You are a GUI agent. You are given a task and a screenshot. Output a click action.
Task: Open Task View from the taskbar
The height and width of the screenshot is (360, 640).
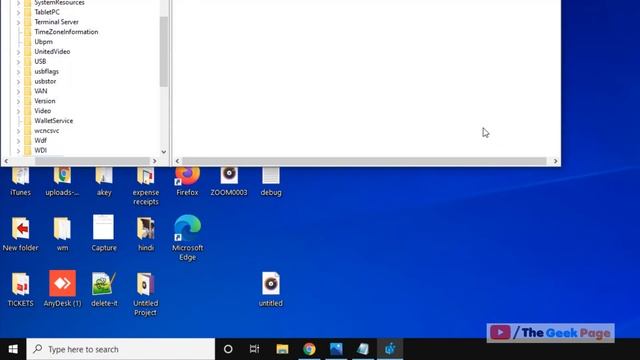(x=254, y=349)
